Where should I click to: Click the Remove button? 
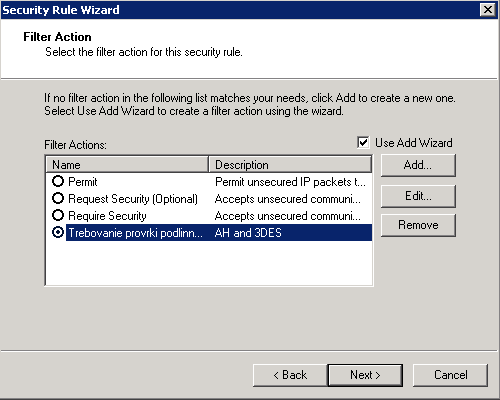pyautogui.click(x=418, y=225)
